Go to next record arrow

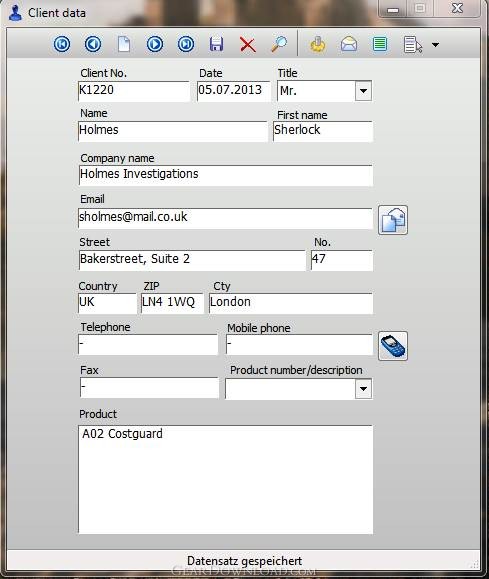click(x=155, y=44)
